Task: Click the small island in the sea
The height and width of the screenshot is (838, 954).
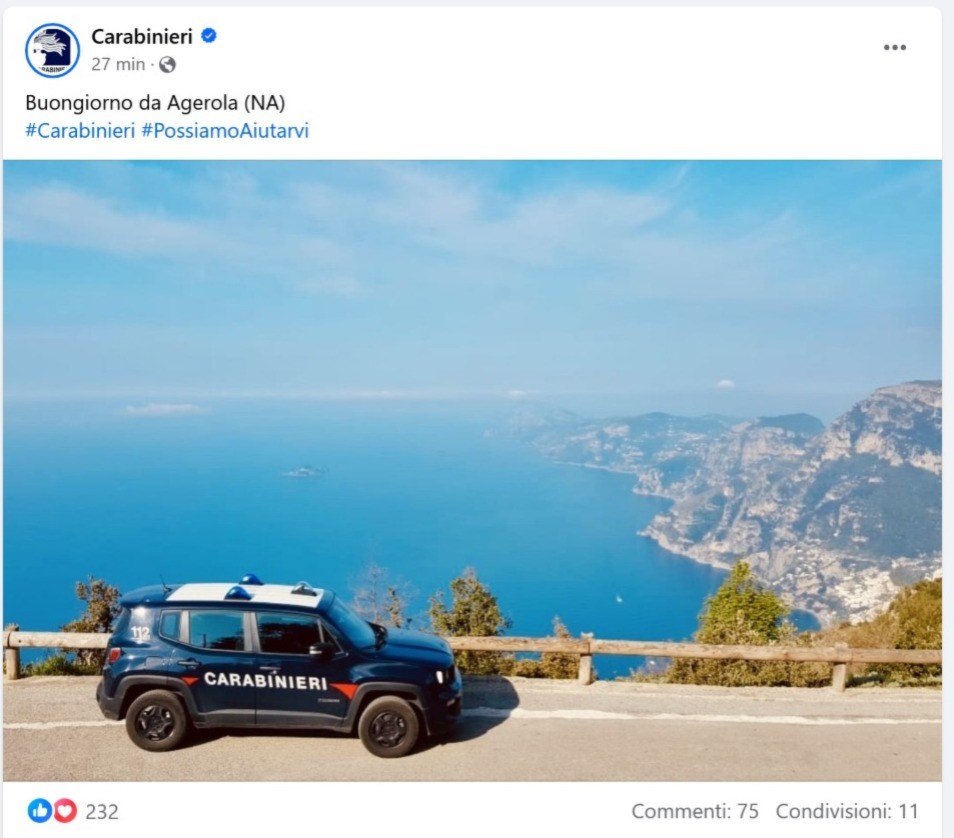Action: point(304,471)
